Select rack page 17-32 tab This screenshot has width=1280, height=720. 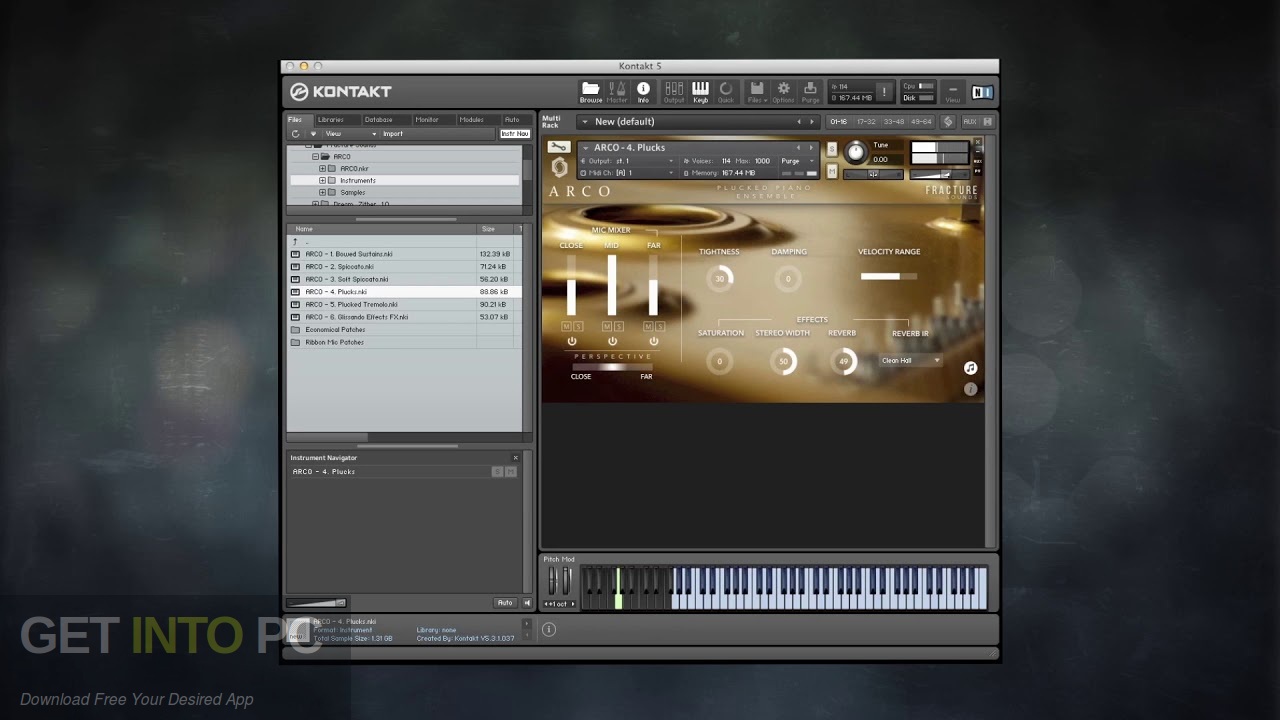tap(866, 122)
